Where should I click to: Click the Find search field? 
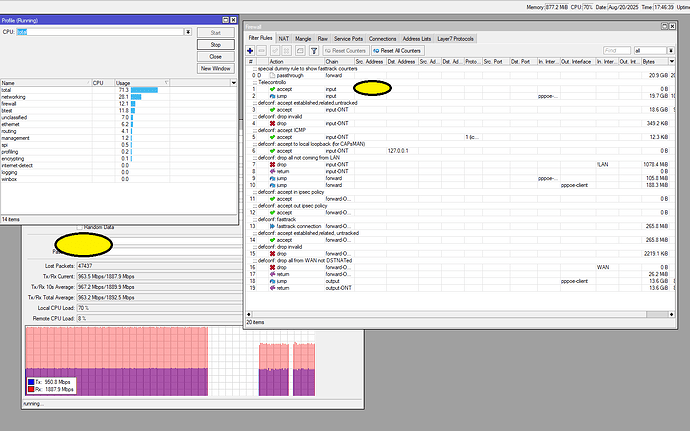tap(616, 49)
